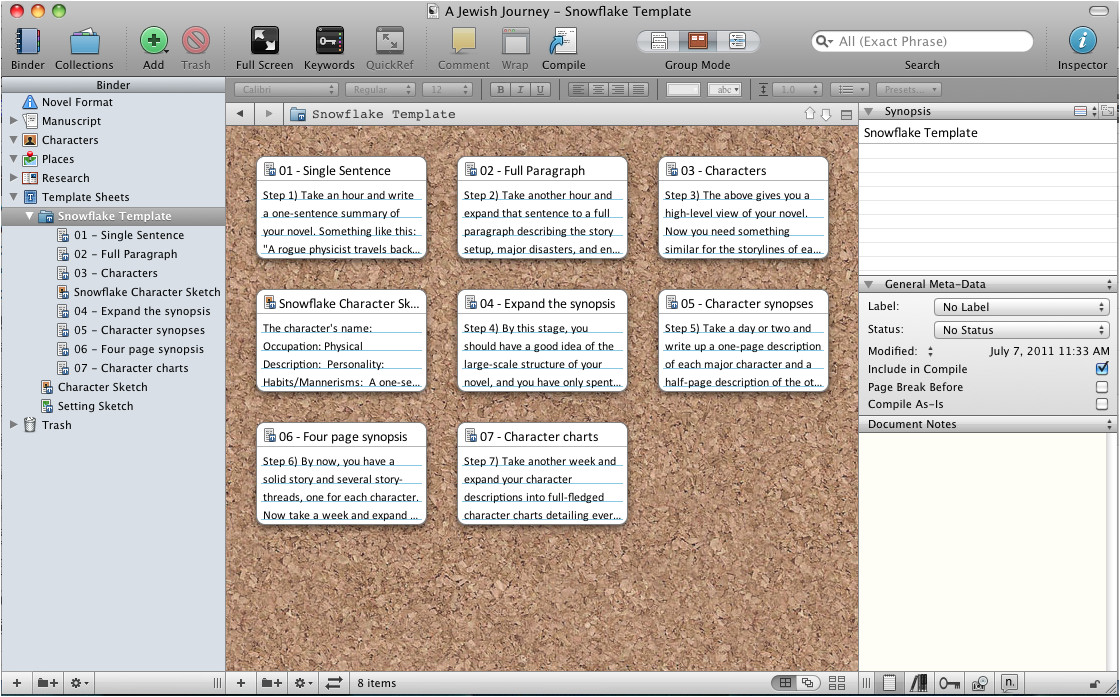Select Setting Sketch template in binder
1120x697 pixels.
[x=95, y=406]
